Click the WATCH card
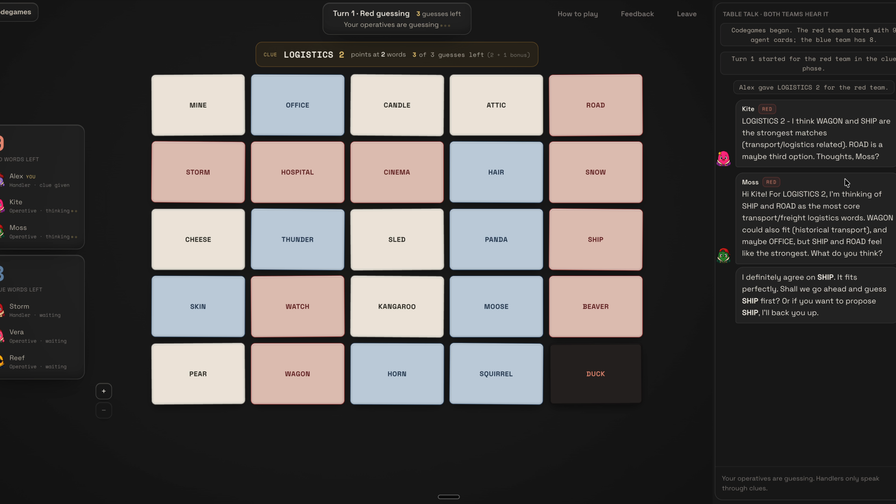The width and height of the screenshot is (896, 504). tap(298, 306)
